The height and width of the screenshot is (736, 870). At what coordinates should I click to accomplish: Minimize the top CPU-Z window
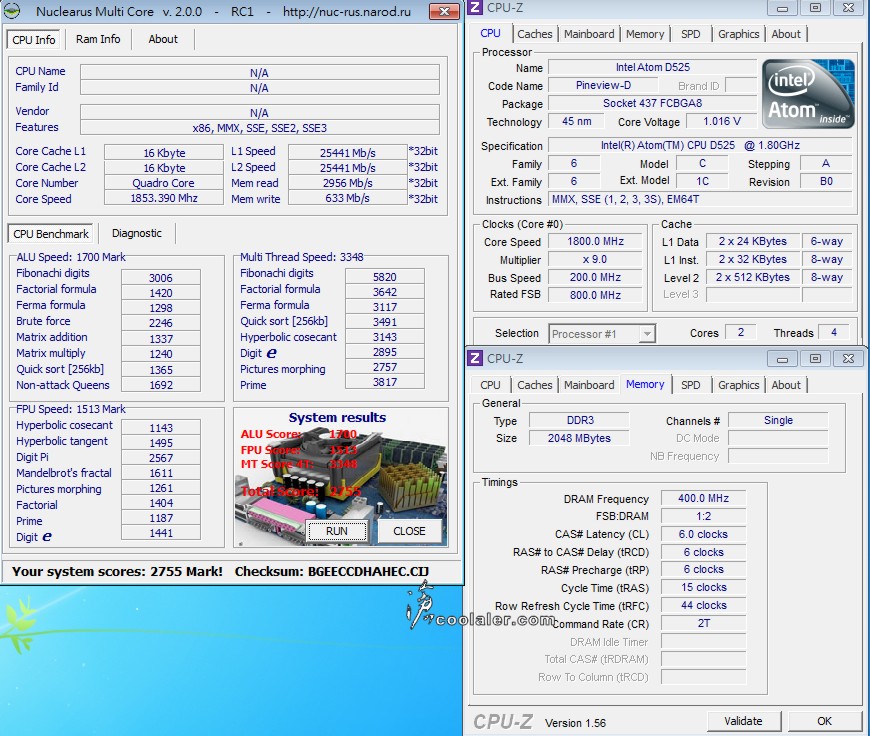point(782,8)
